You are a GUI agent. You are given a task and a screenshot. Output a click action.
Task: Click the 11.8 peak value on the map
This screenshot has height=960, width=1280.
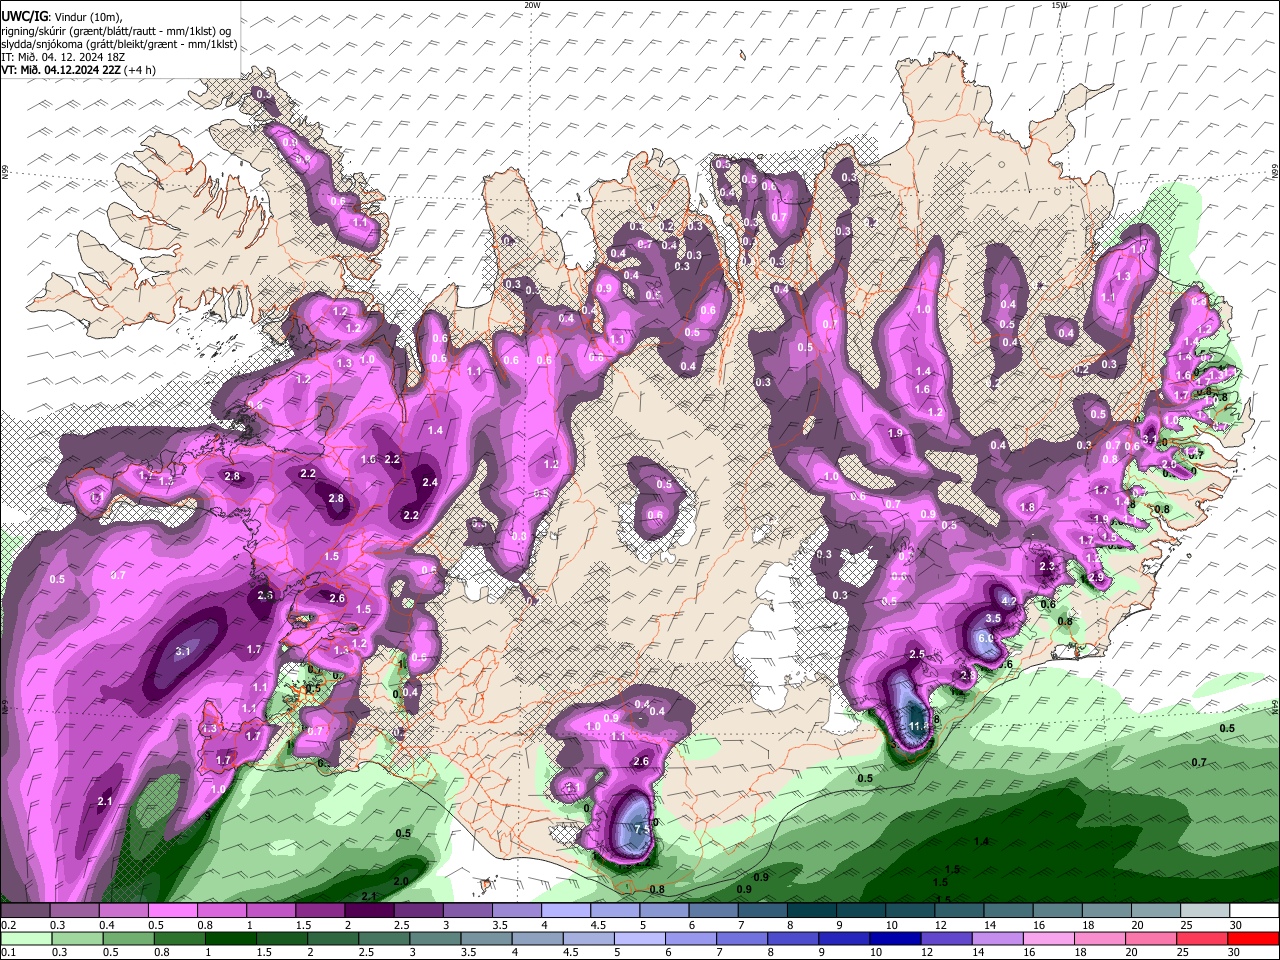917,726
